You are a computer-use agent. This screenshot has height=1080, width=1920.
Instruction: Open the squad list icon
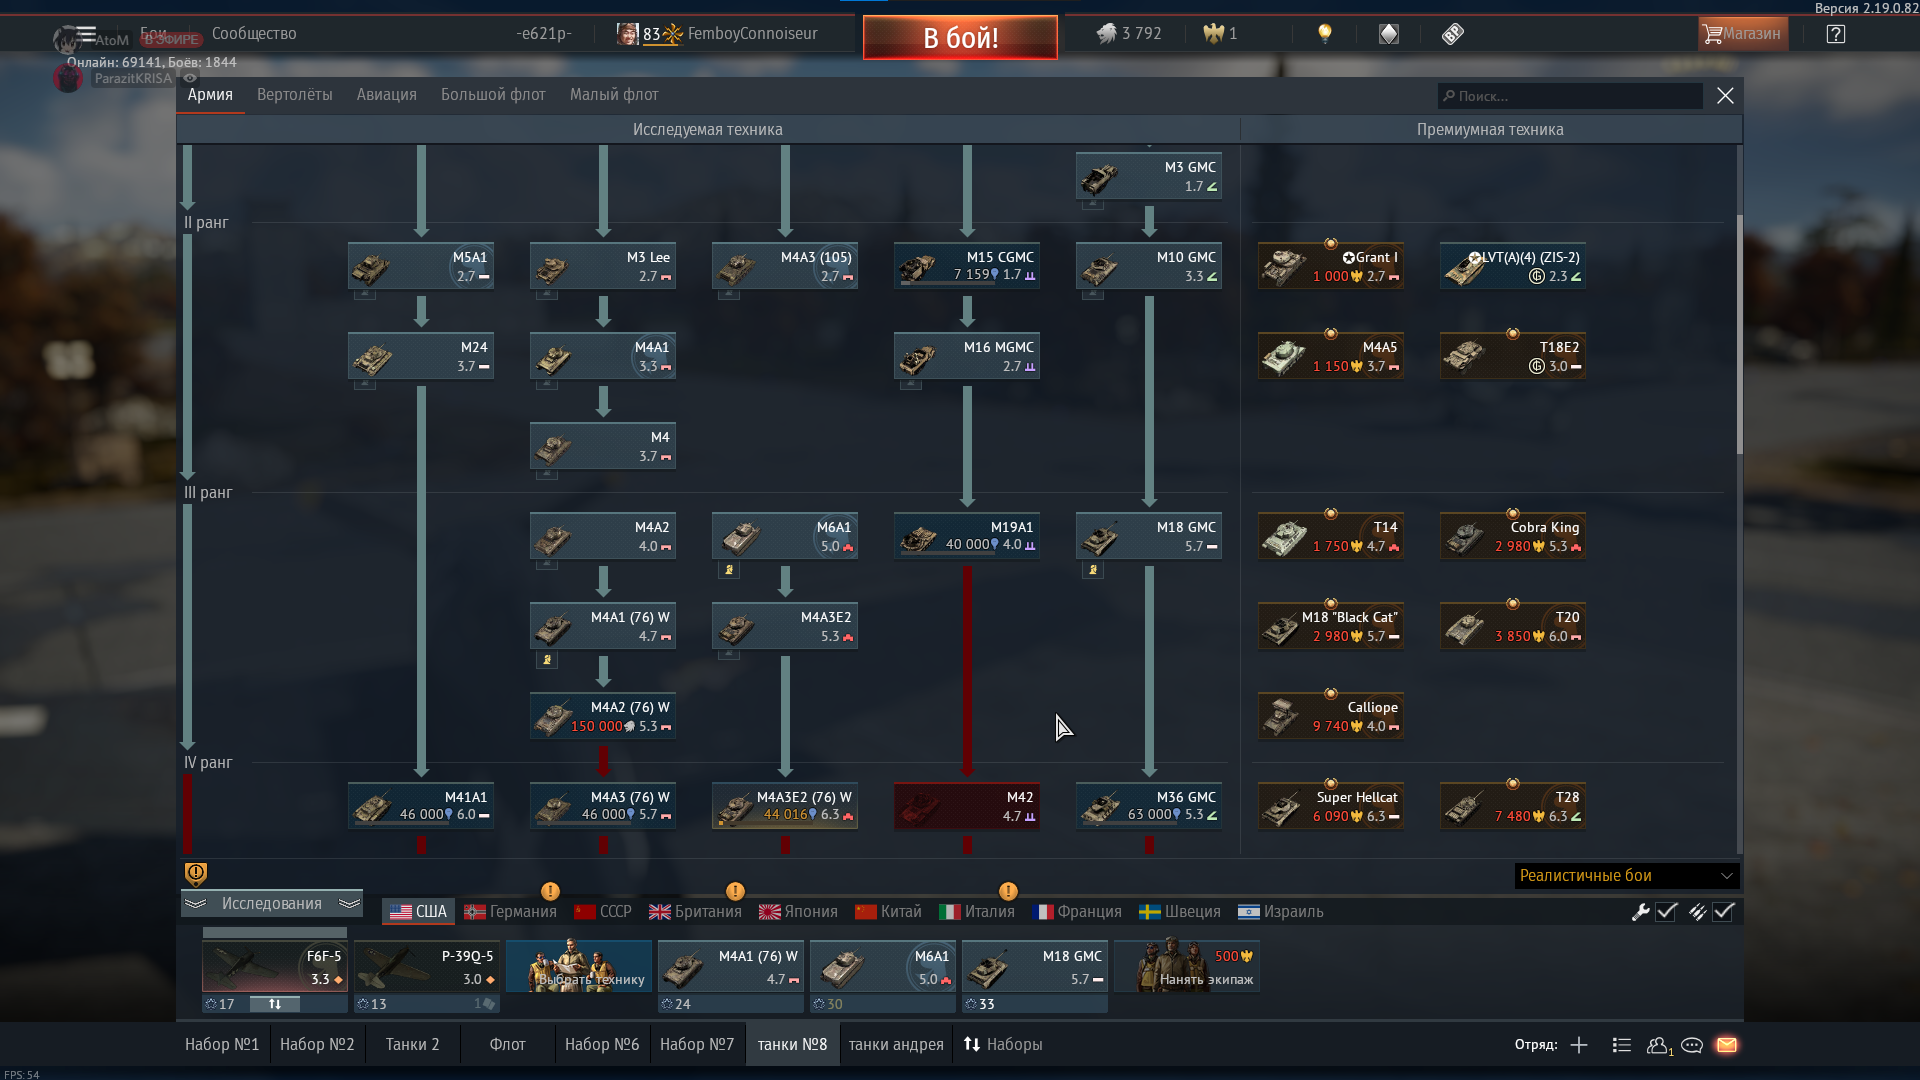[x=1622, y=1045]
